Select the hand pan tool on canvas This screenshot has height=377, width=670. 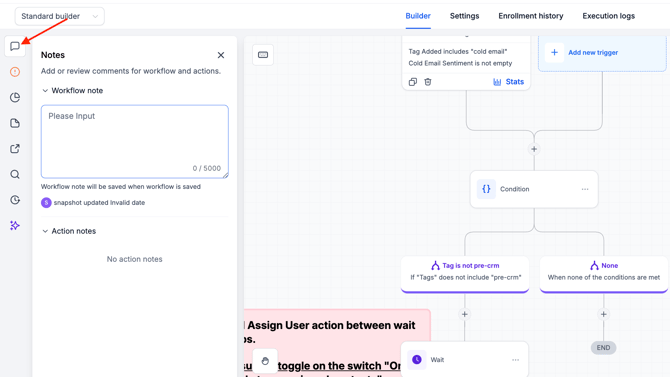tap(265, 361)
